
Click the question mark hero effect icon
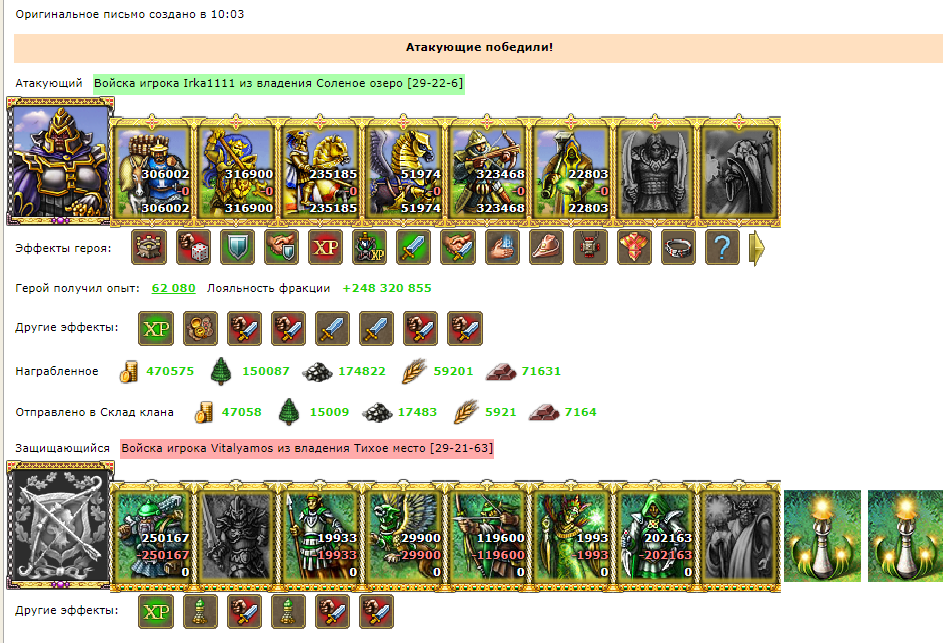[722, 247]
